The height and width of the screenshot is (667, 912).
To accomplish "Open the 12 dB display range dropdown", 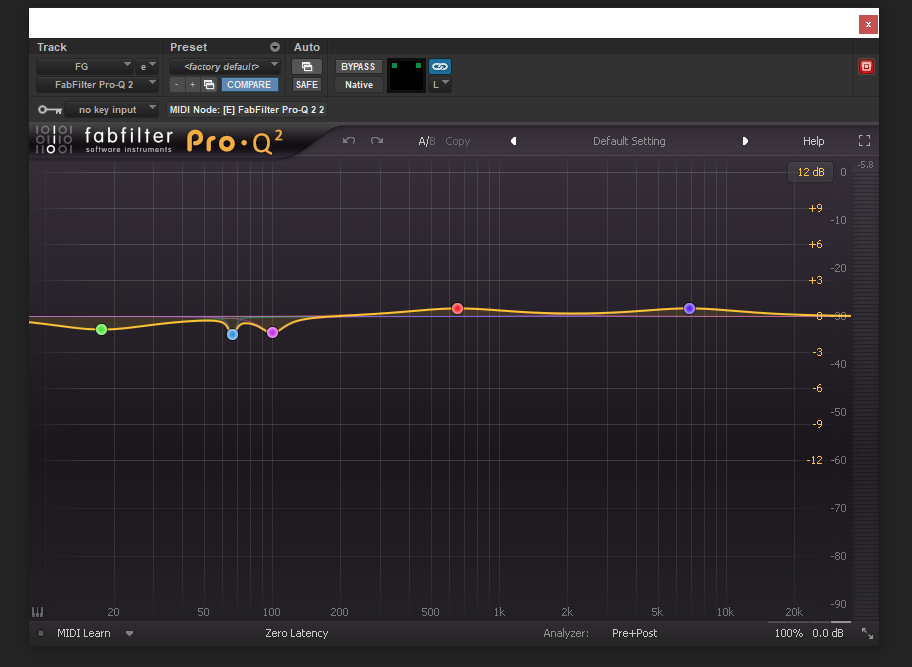I will coord(810,172).
